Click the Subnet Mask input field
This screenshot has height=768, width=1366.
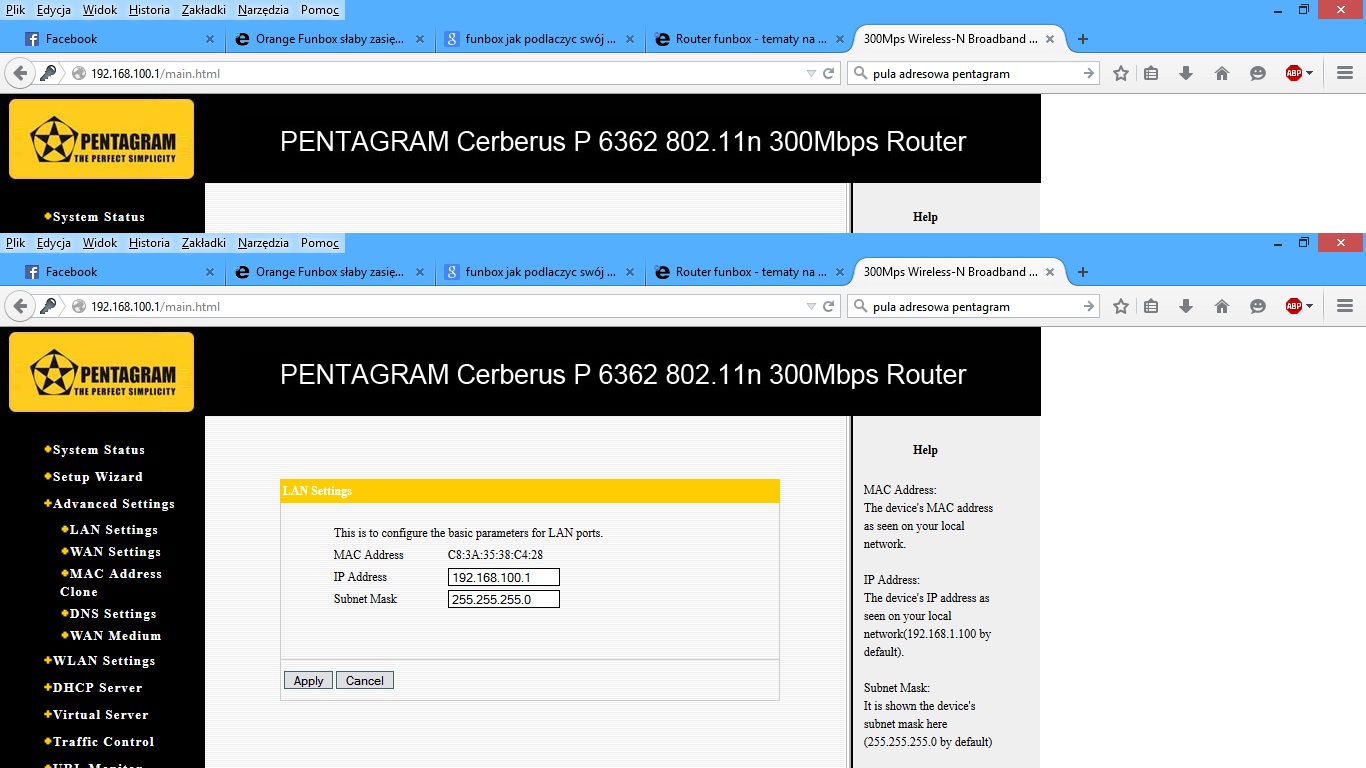pos(504,600)
